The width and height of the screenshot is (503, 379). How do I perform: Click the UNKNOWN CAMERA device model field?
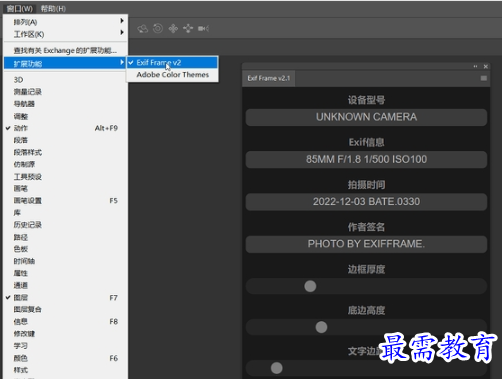[x=366, y=117]
